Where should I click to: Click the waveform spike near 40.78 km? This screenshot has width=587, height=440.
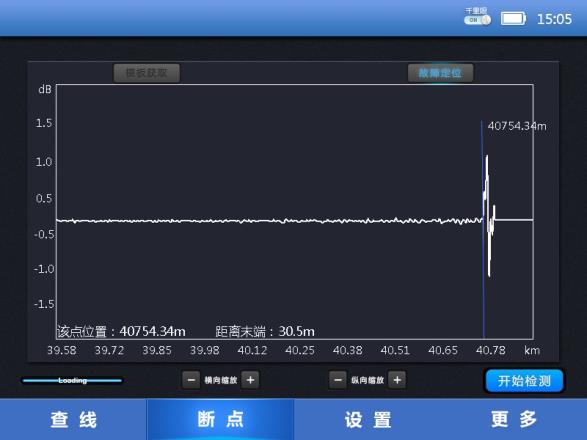click(489, 215)
